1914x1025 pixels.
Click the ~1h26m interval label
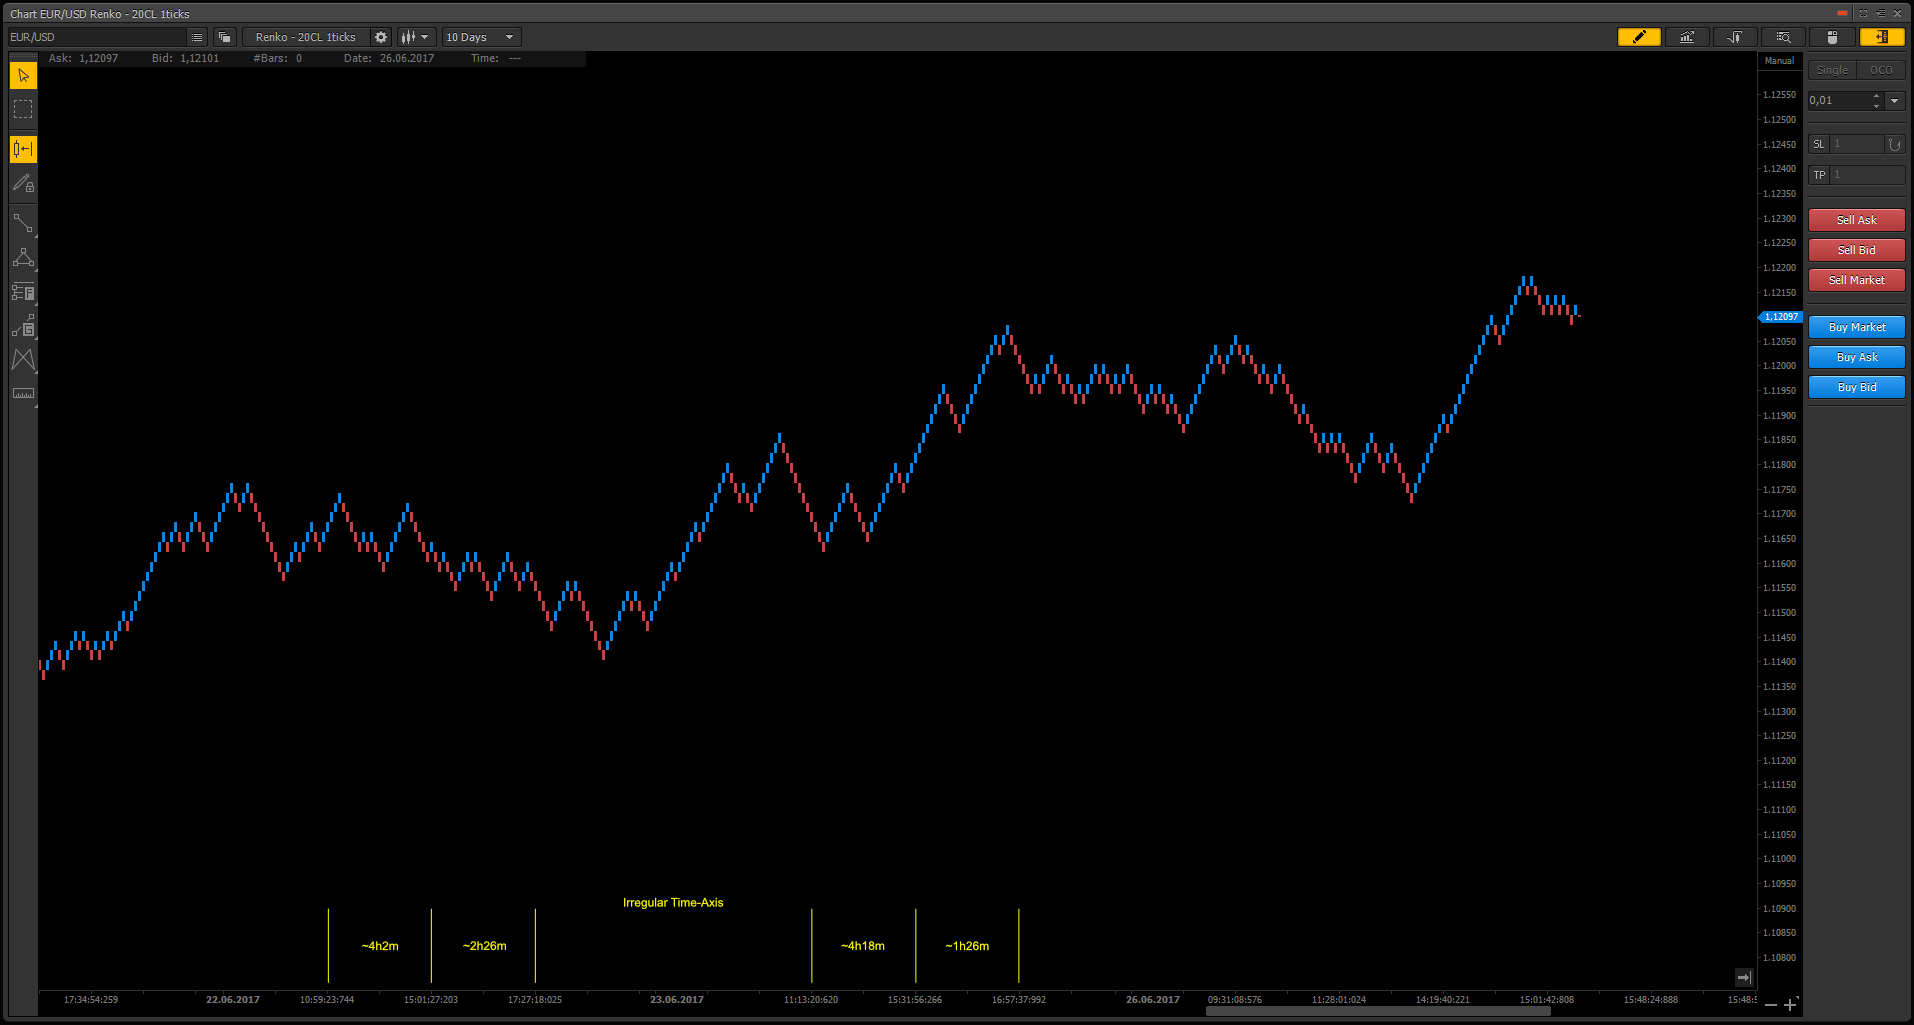click(x=967, y=946)
